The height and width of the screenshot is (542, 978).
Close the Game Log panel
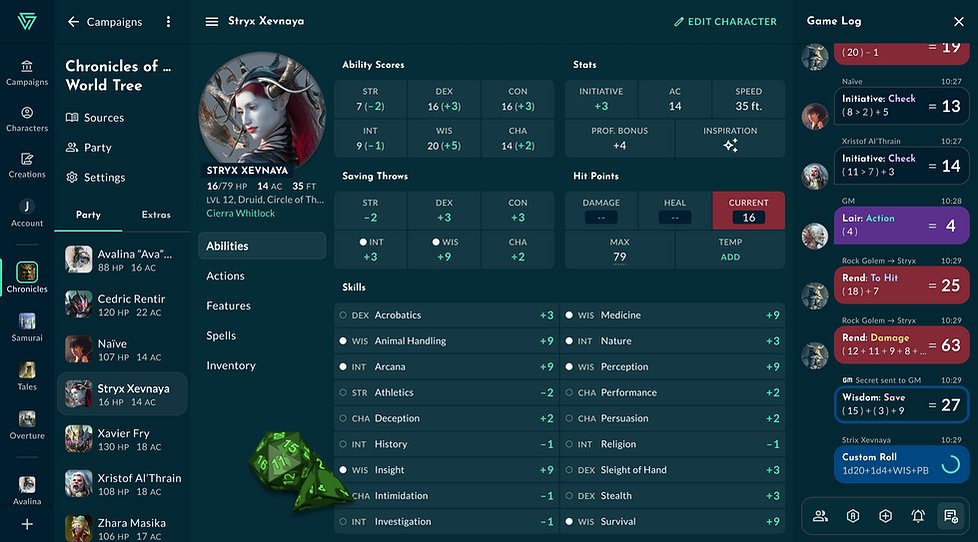(959, 22)
